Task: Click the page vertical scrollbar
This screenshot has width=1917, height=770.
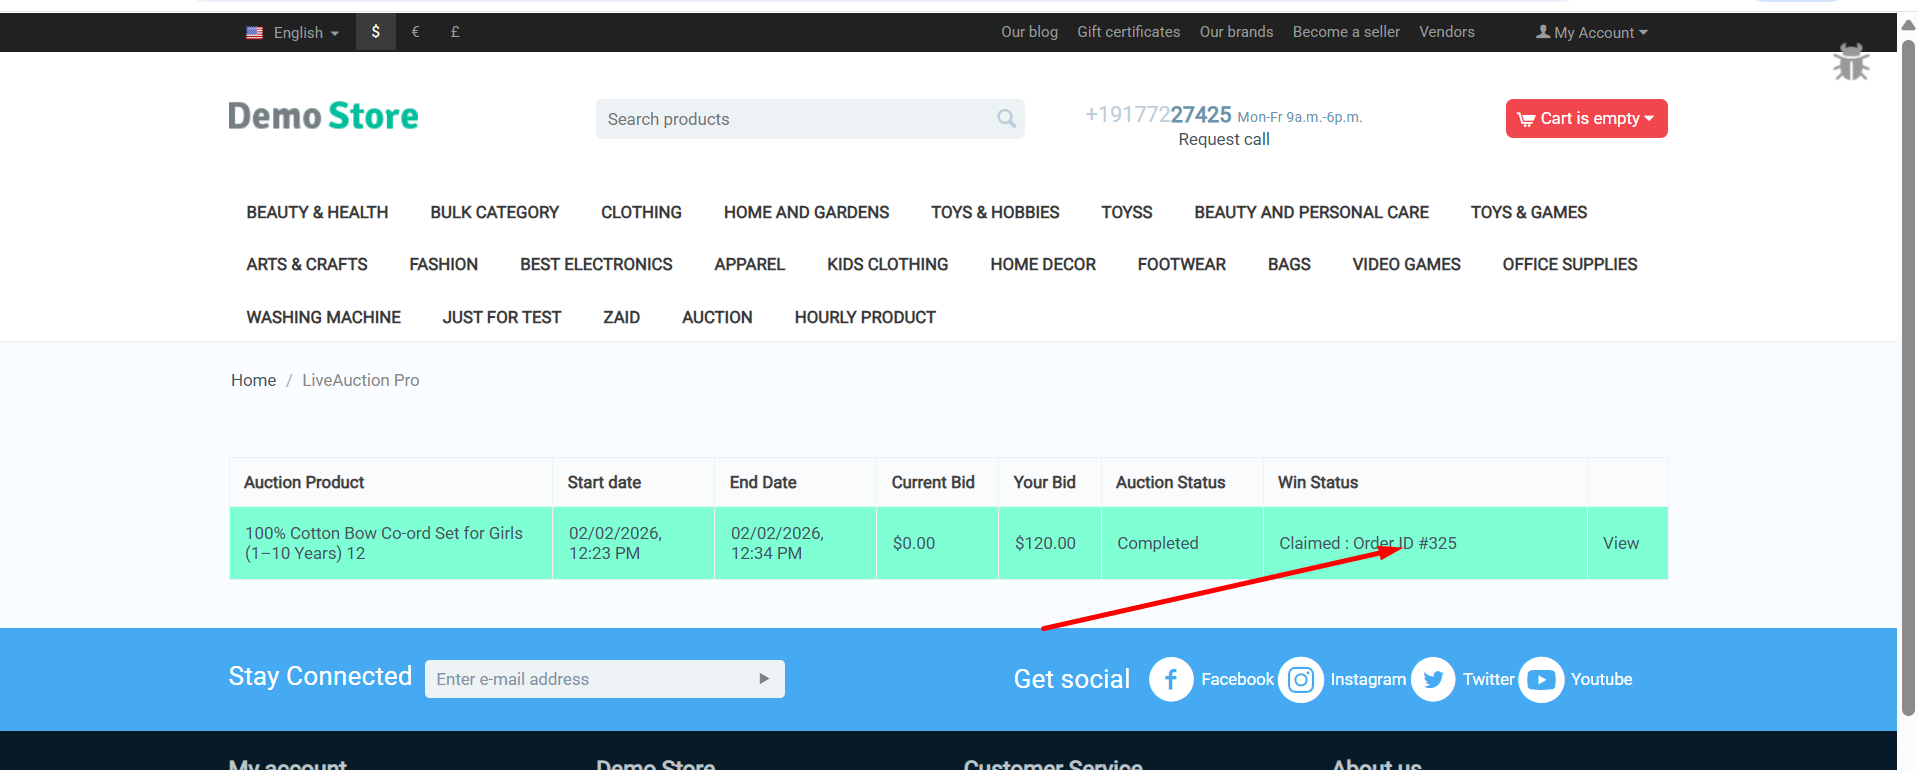Action: pyautogui.click(x=1907, y=380)
